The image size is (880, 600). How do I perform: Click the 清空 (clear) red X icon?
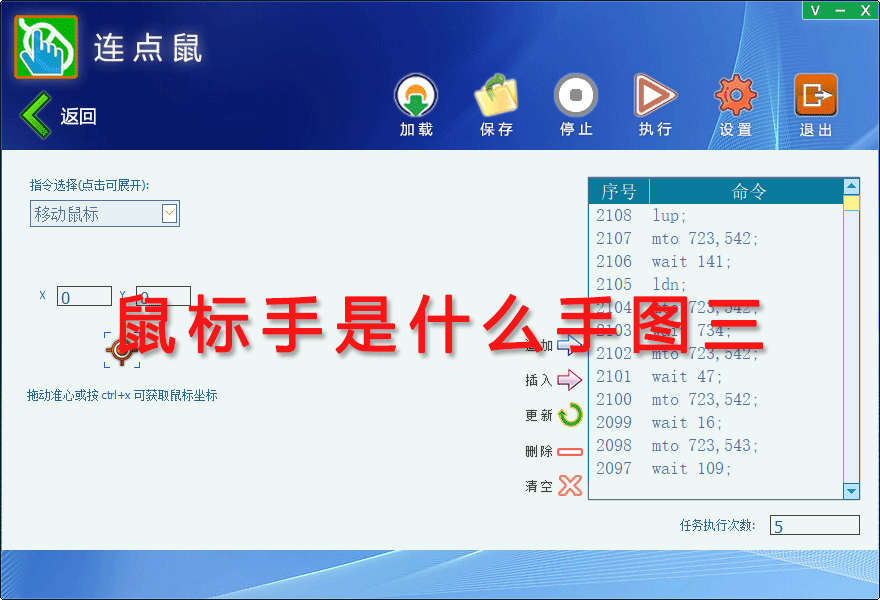pos(570,486)
